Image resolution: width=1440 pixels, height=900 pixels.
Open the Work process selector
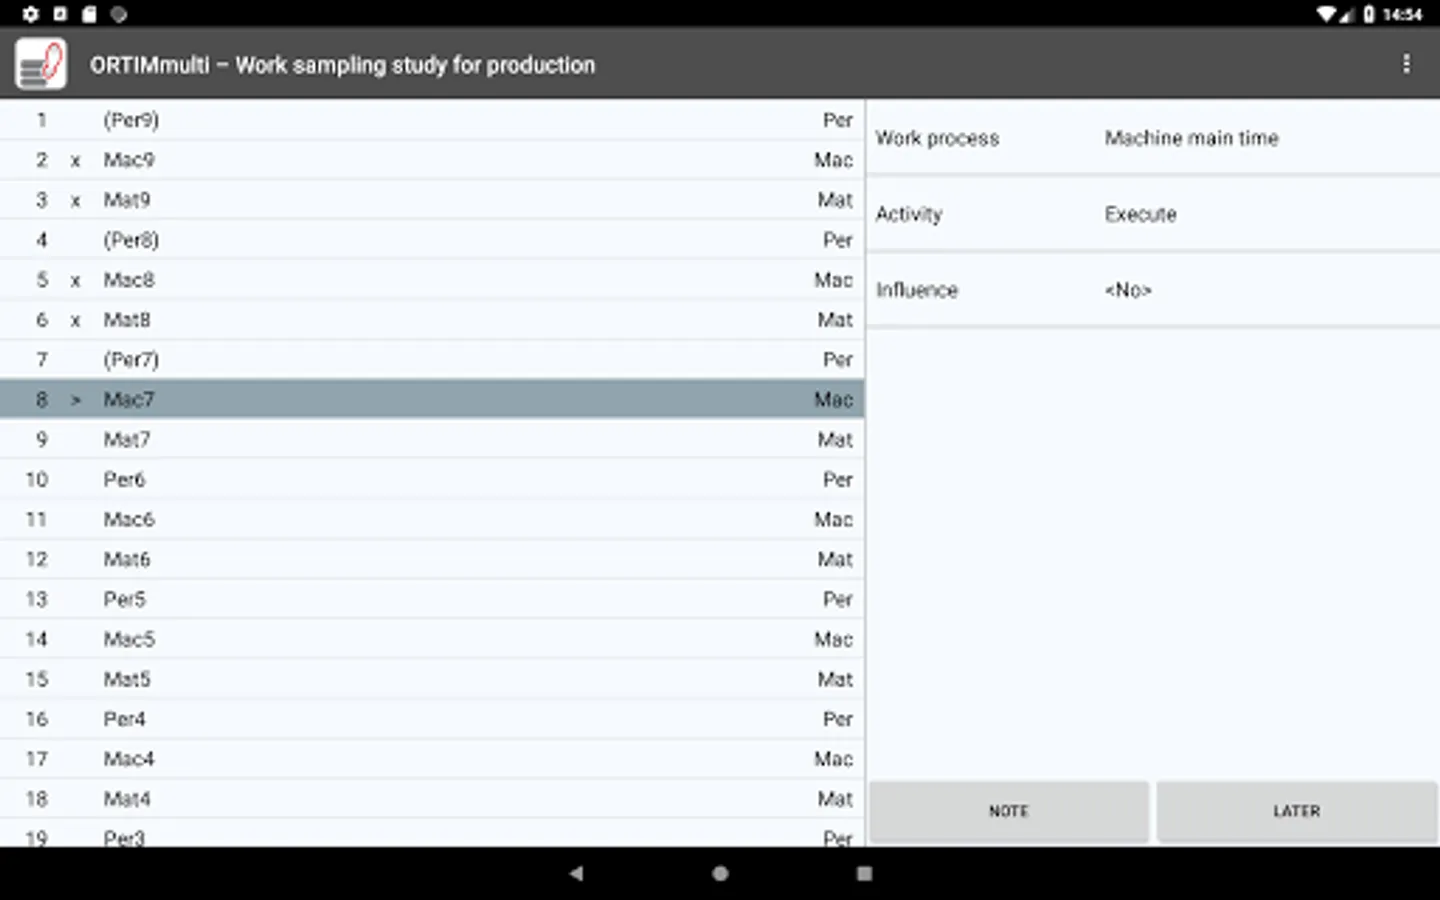point(1152,138)
